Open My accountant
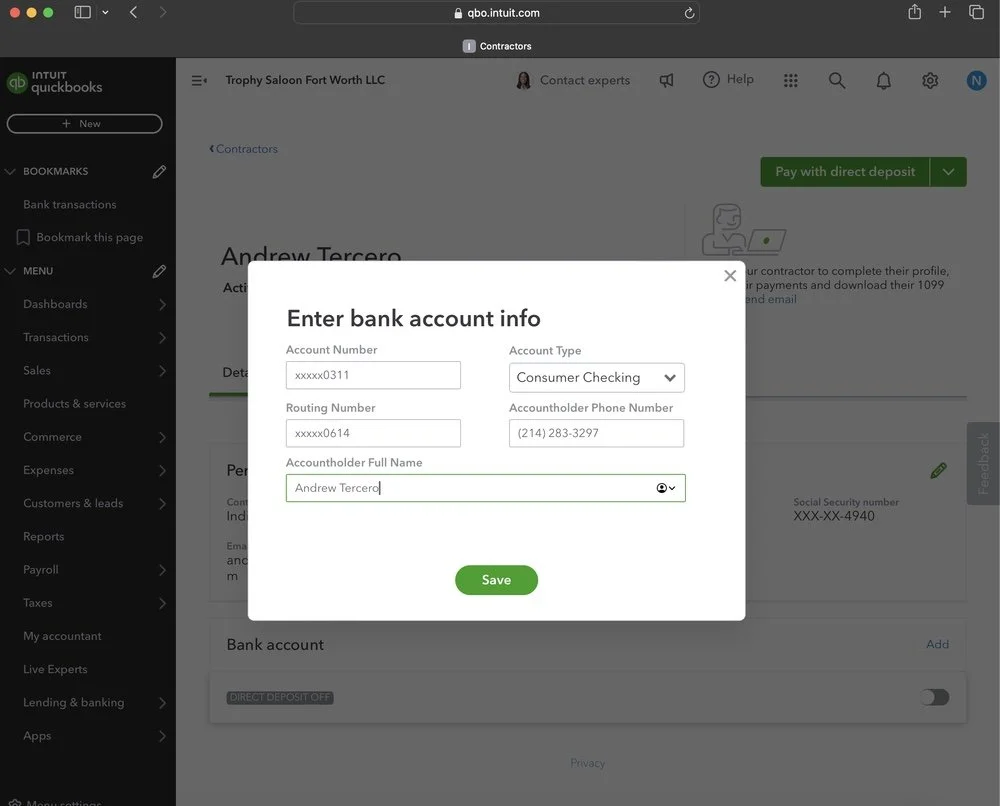This screenshot has height=806, width=1000. pyautogui.click(x=62, y=636)
